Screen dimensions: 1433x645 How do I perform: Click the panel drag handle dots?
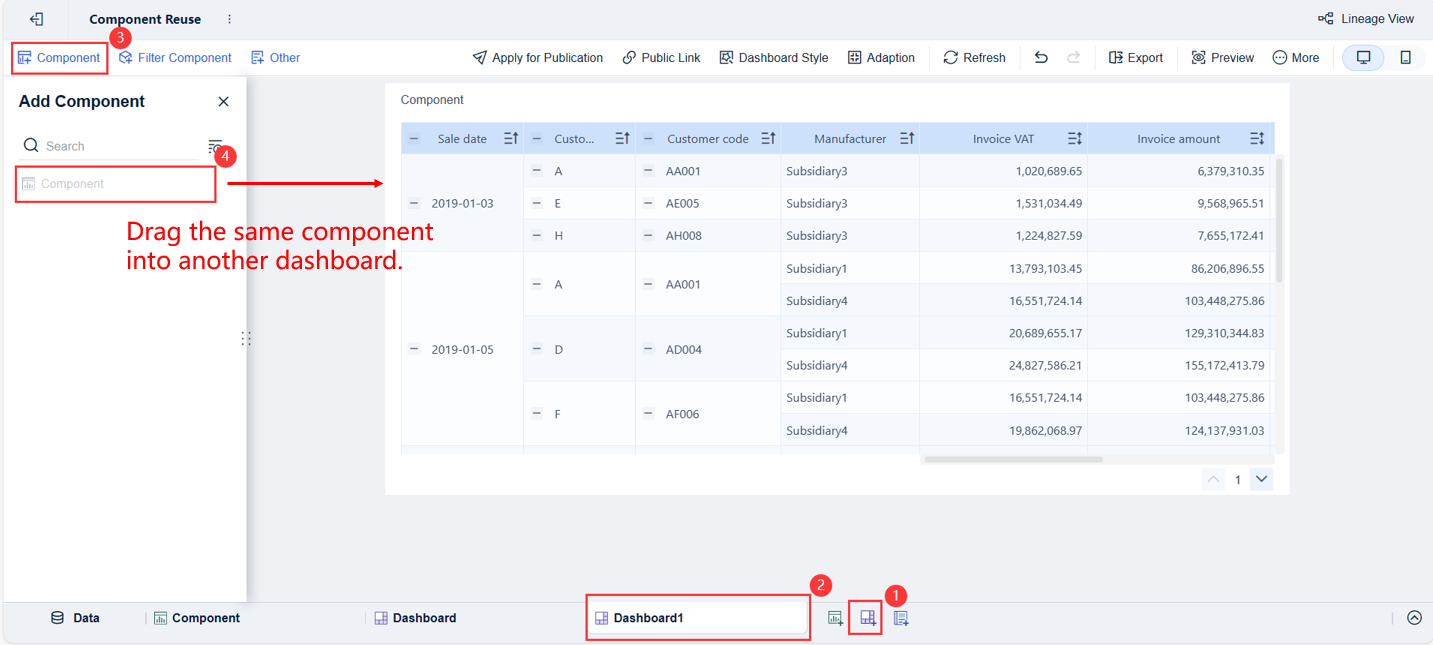coord(246,339)
